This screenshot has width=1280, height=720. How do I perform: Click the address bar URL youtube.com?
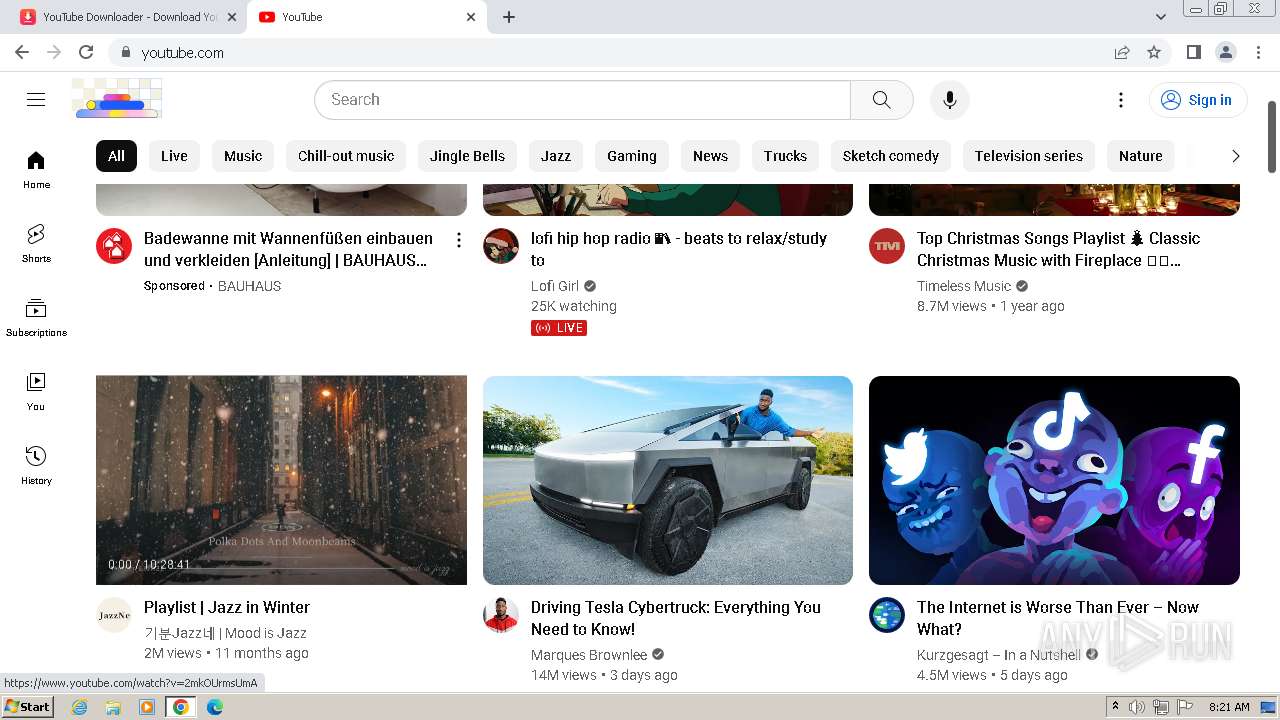click(x=183, y=53)
